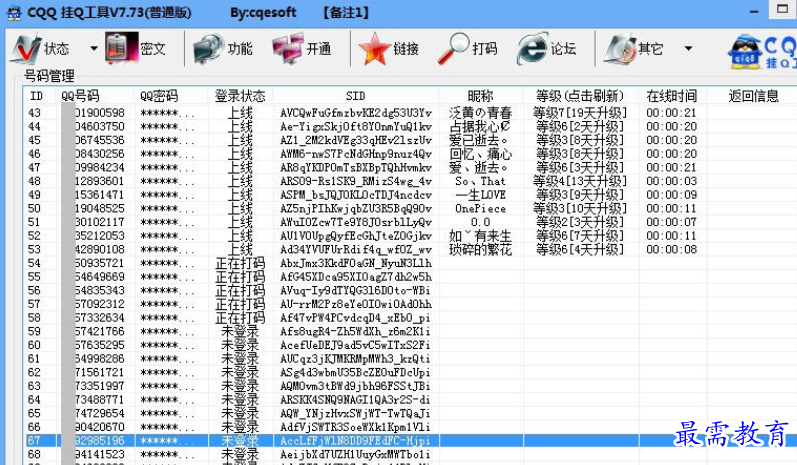Click 未登录 status in row 59
797x465 pixels.
point(240,332)
